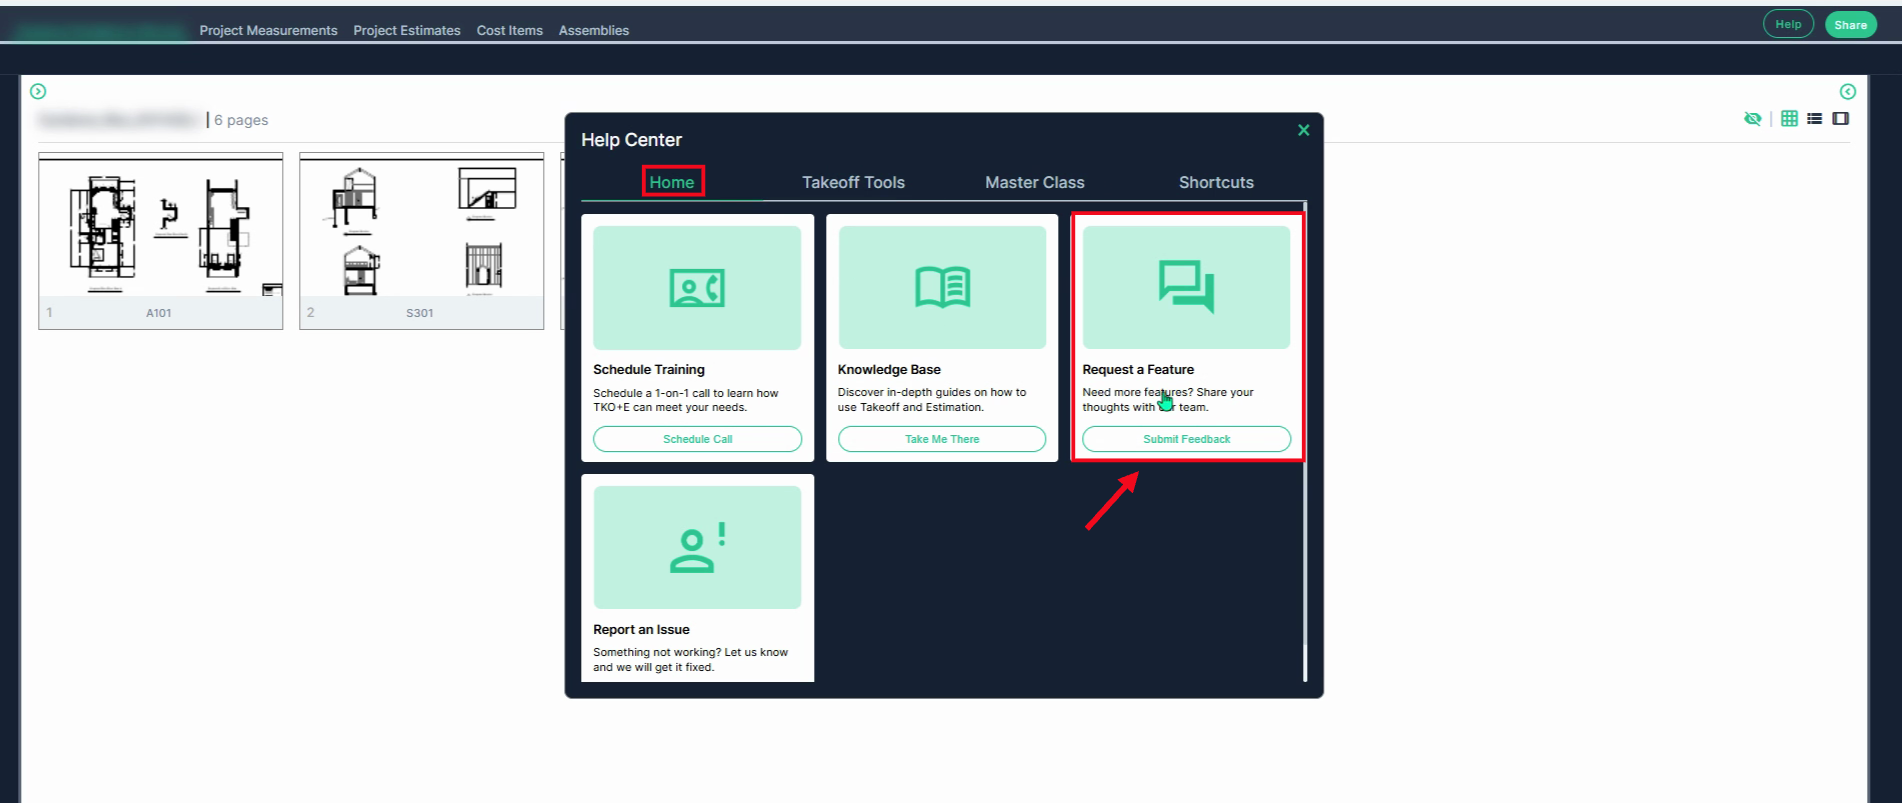Click the Schedule Call button
Screen dimensions: 1902x803
(697, 439)
